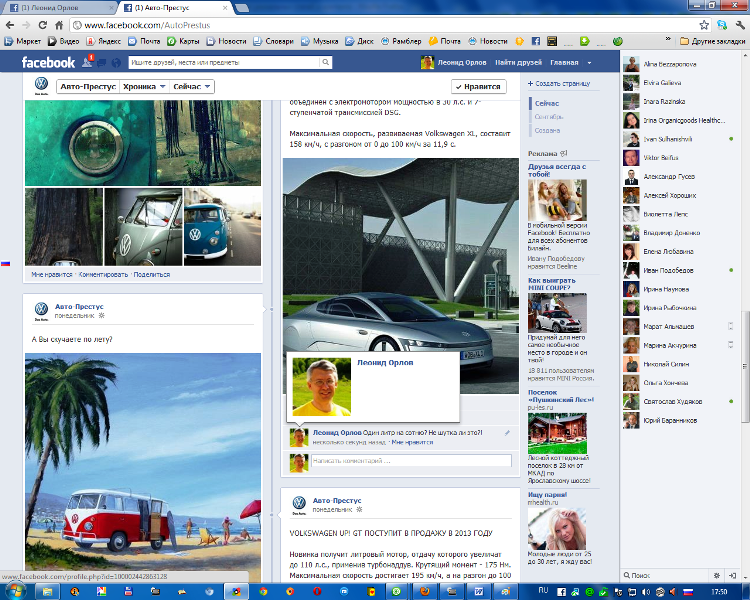Viewport: 750px width, 600px height.
Task: Toggle the Нравится page like button
Action: (x=478, y=87)
